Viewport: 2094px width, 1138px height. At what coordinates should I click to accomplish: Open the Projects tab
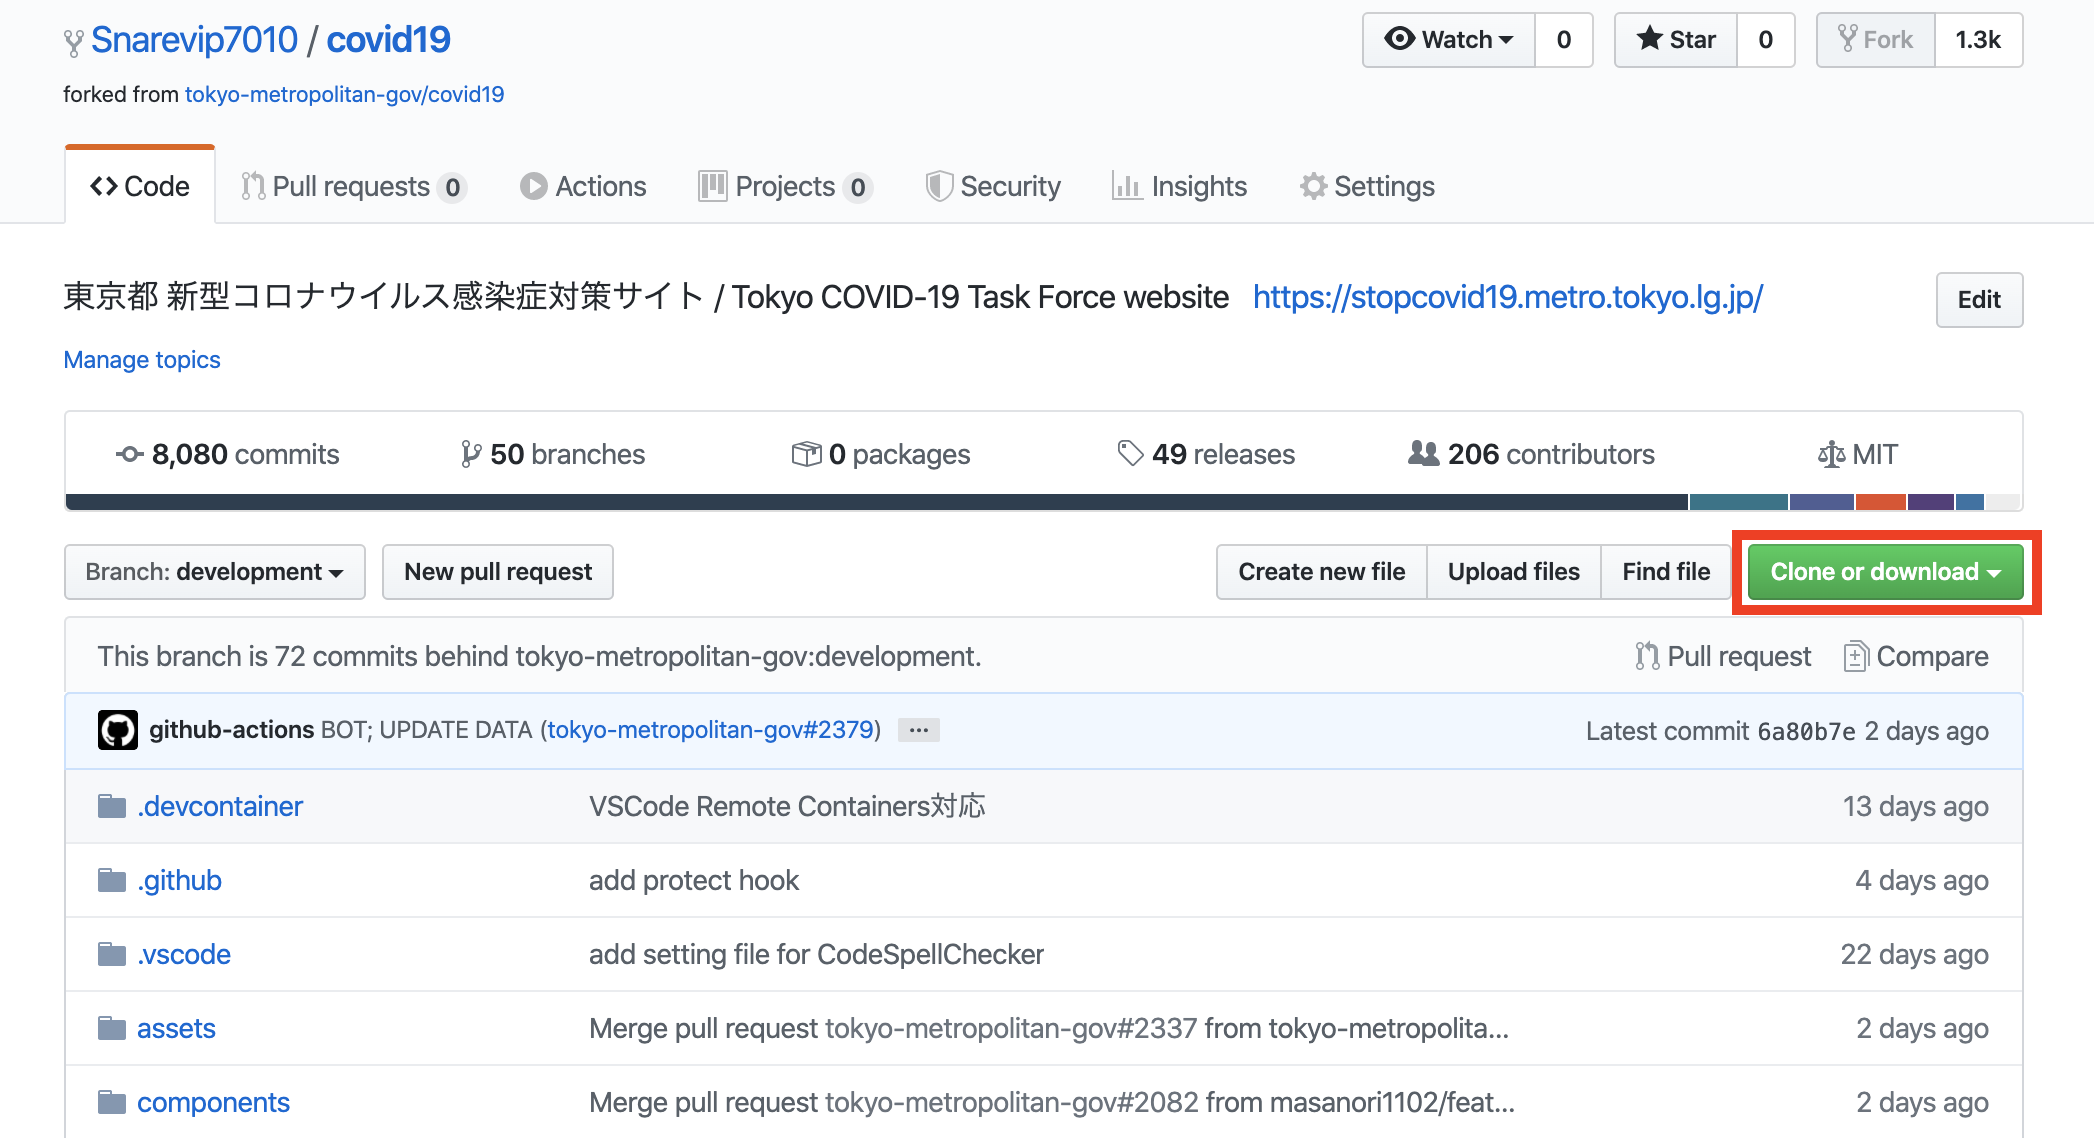(786, 186)
